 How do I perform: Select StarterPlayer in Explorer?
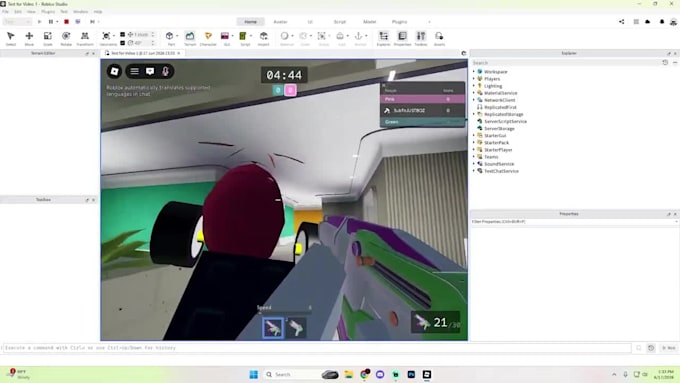[x=498, y=150]
